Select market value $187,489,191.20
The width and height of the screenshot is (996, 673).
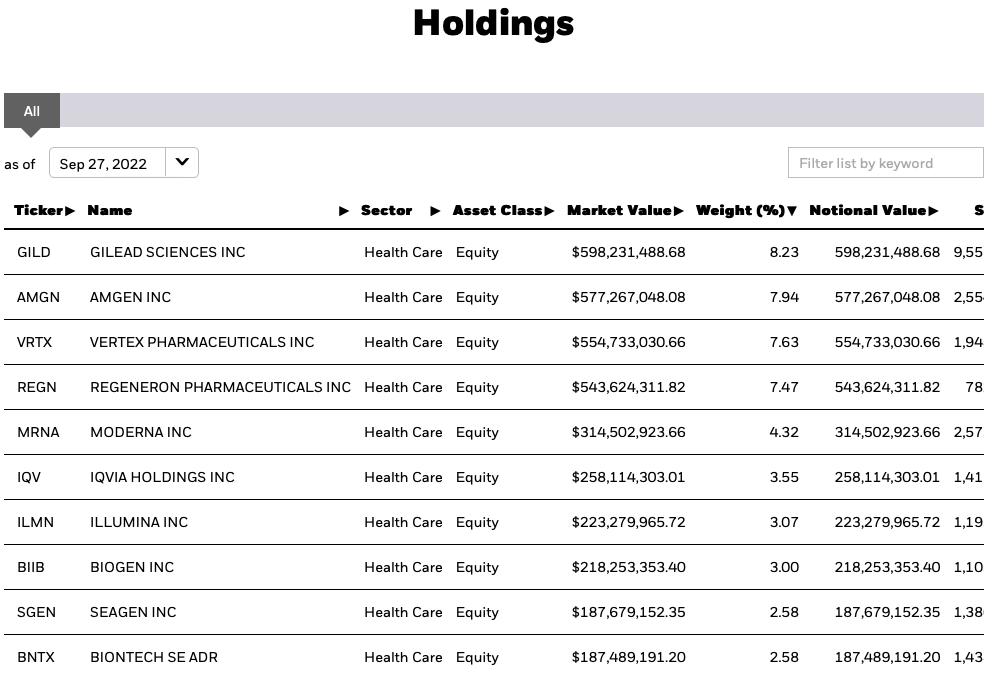628,658
